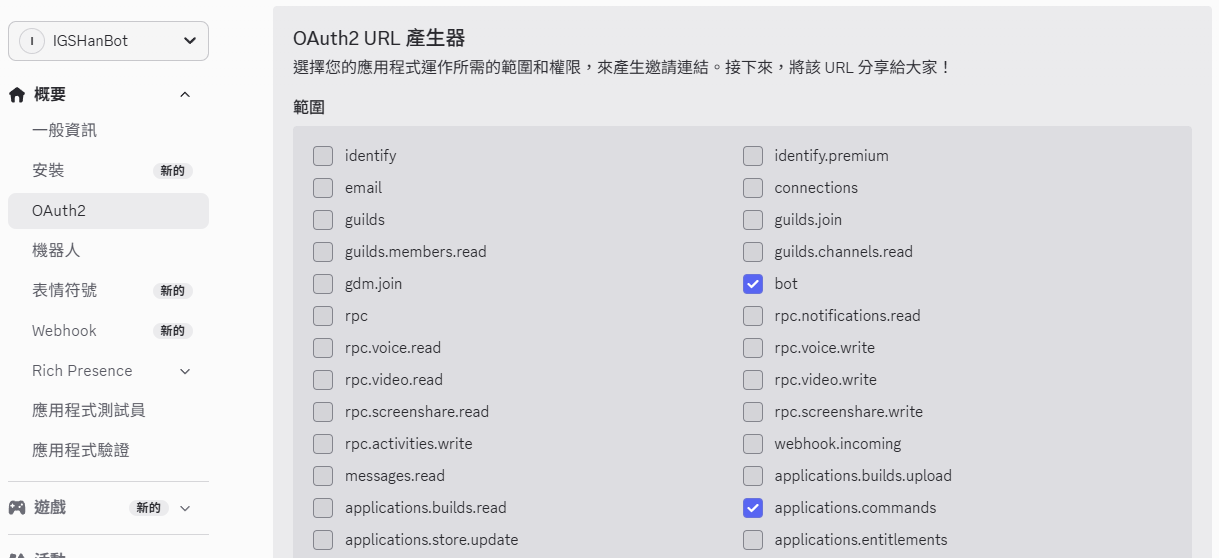Click the IGSHanBot app avatar icon
The image size is (1219, 558).
point(32,41)
